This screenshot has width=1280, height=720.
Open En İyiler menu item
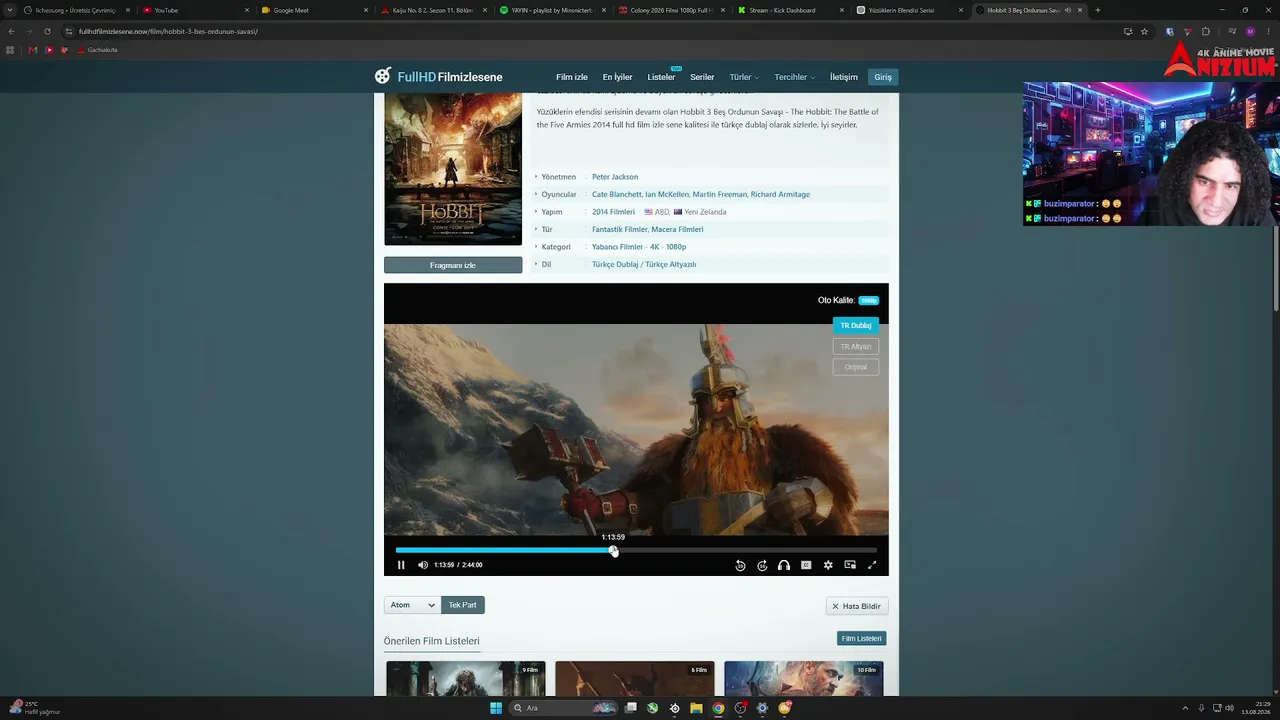point(617,77)
